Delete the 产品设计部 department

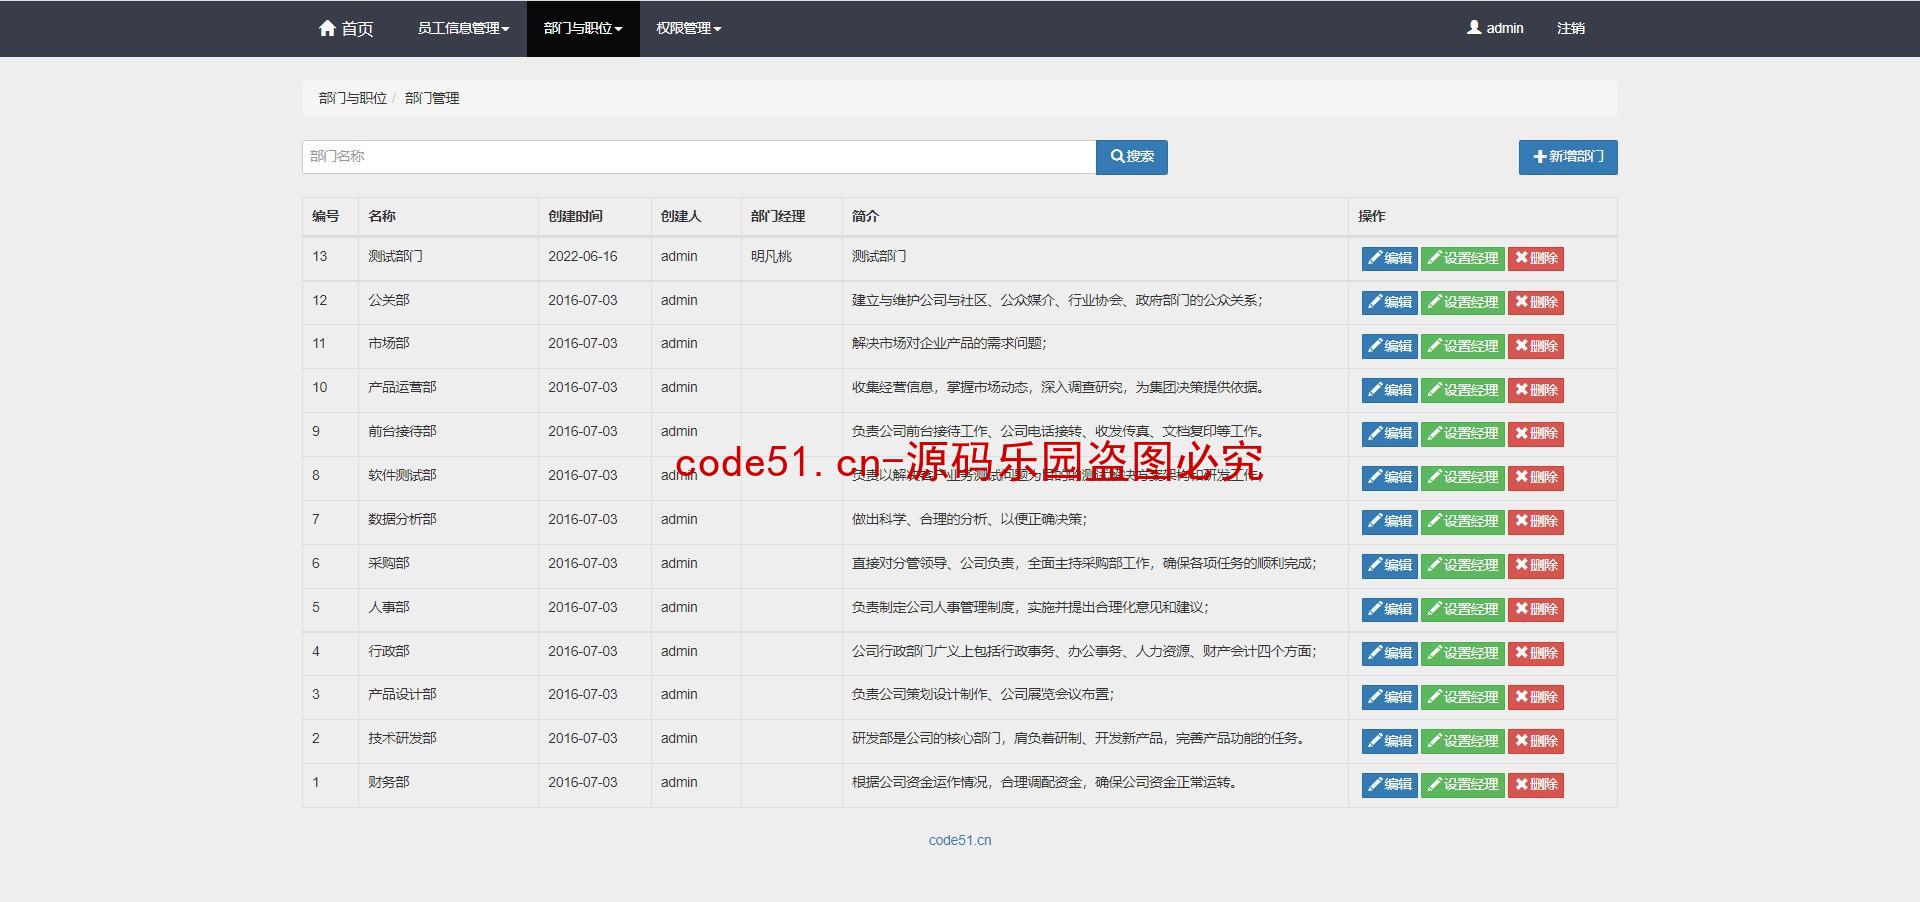point(1536,697)
